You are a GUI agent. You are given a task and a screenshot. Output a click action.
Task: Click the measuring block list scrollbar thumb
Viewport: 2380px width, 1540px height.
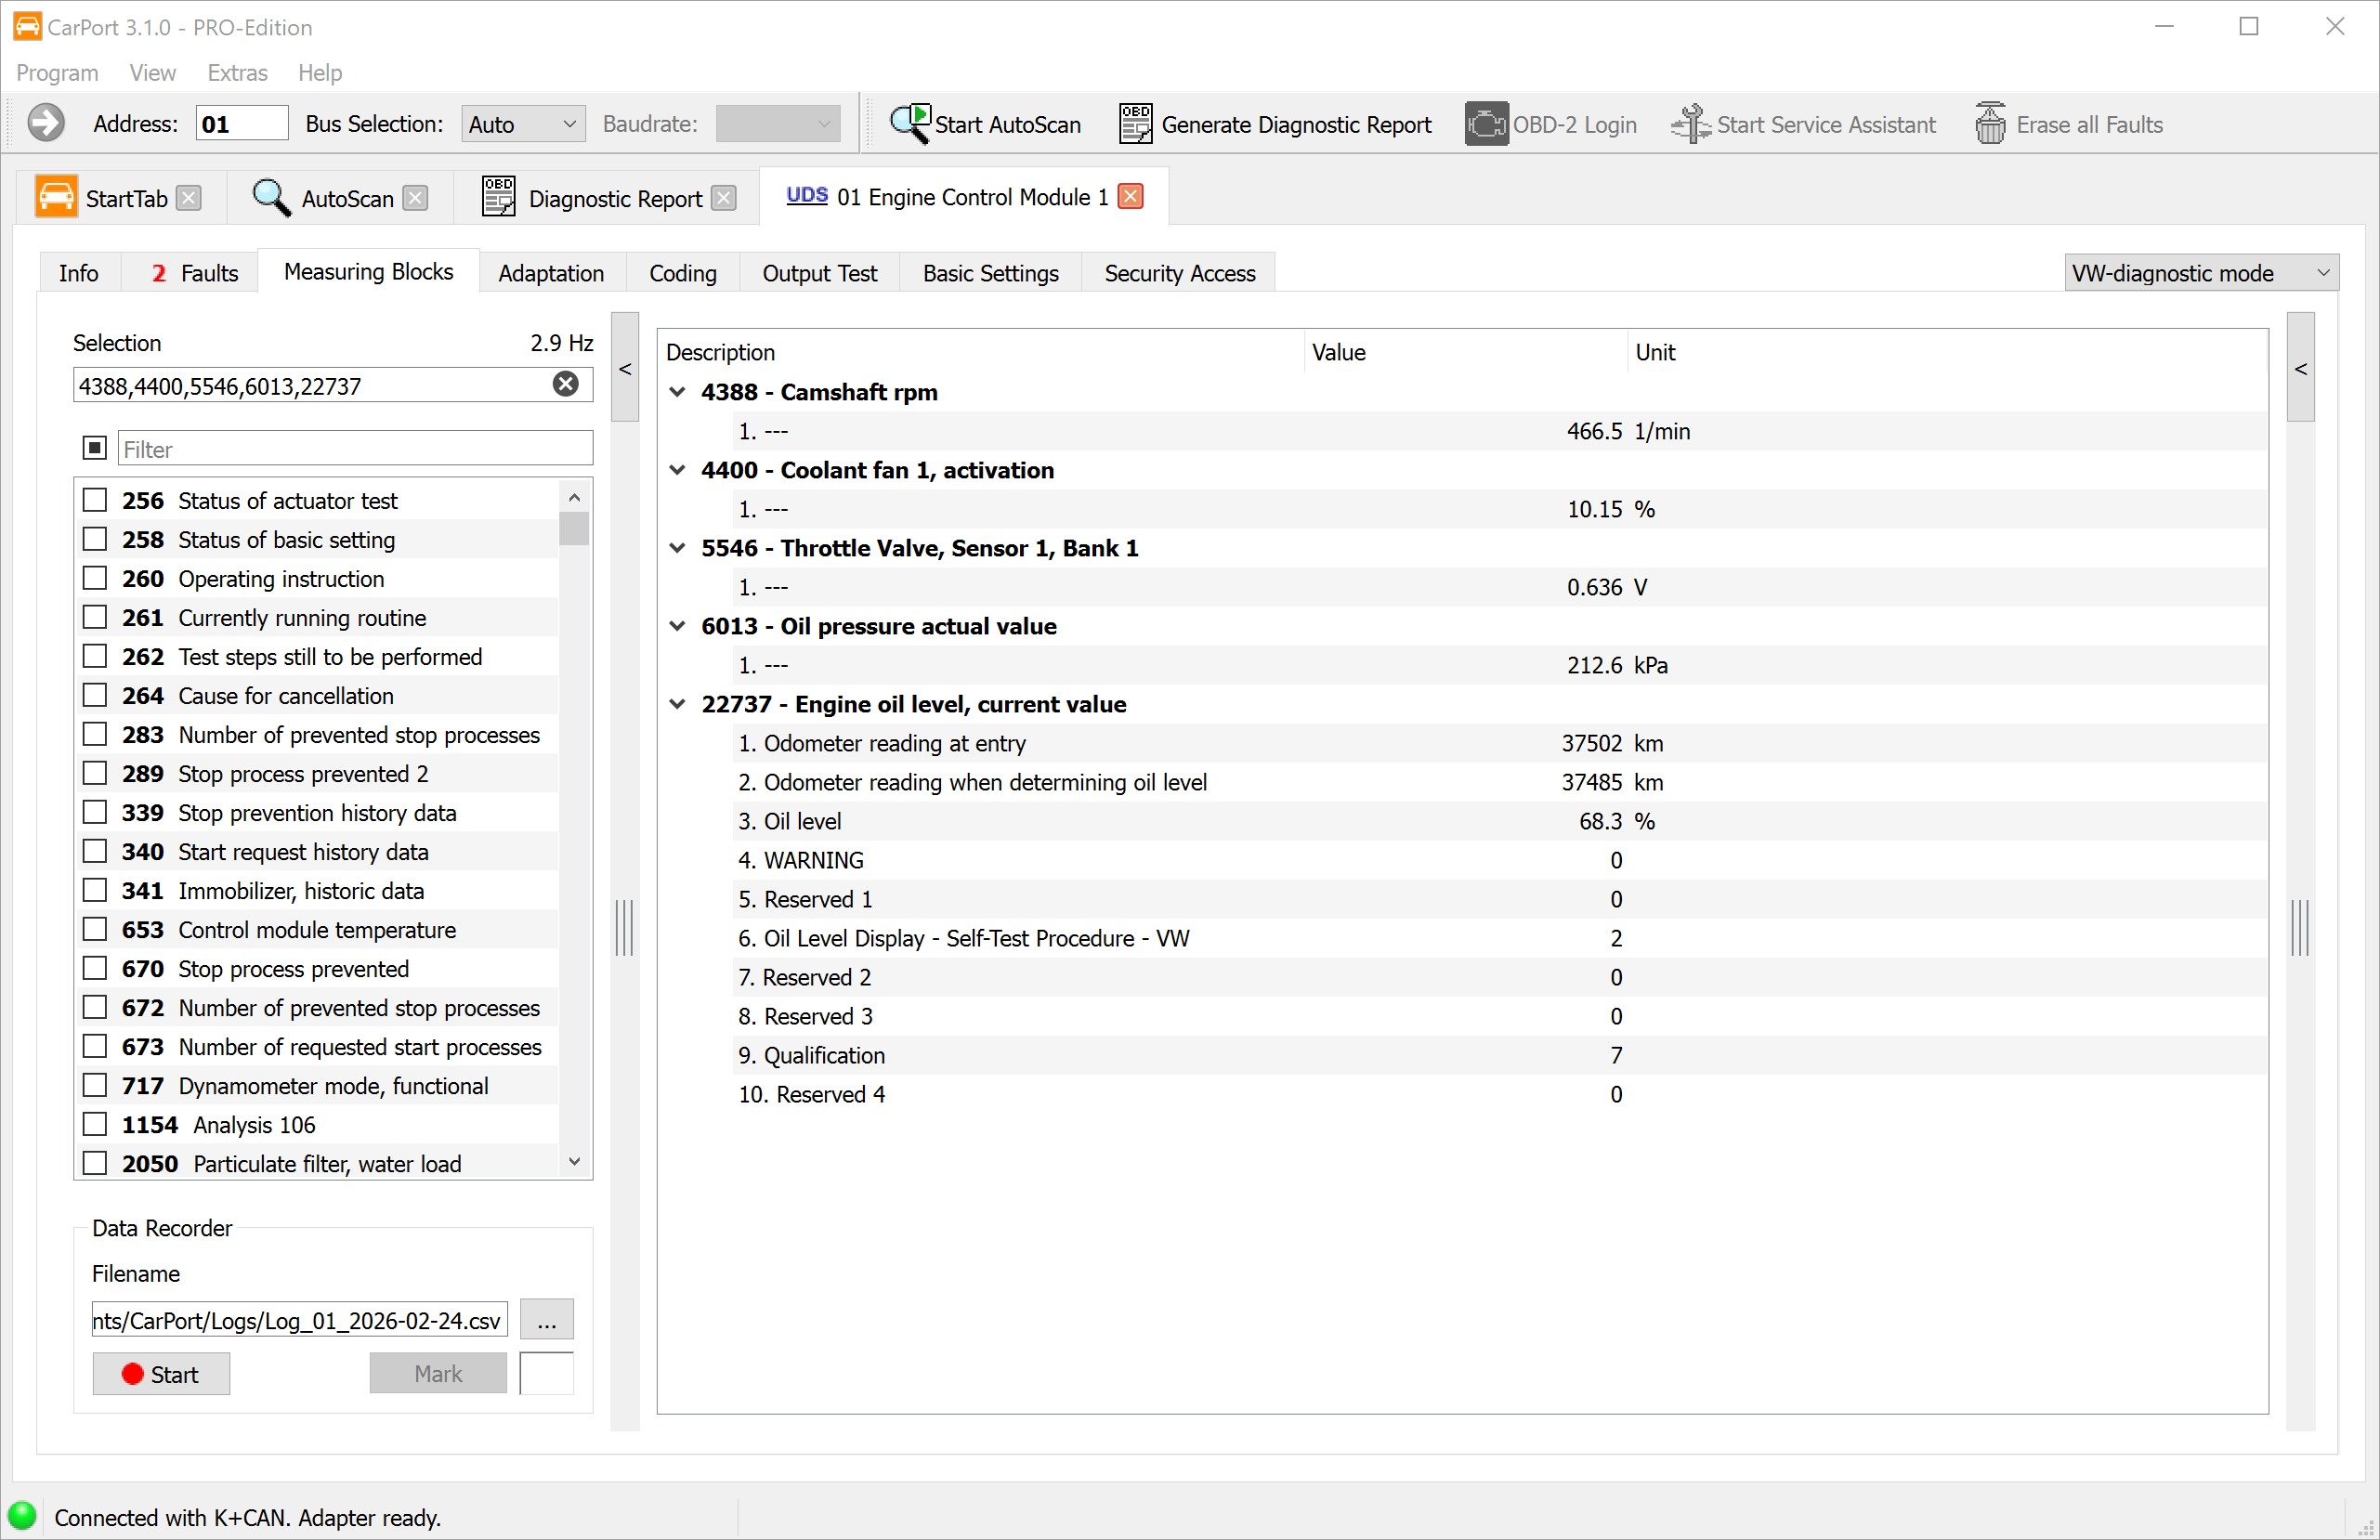(x=574, y=528)
